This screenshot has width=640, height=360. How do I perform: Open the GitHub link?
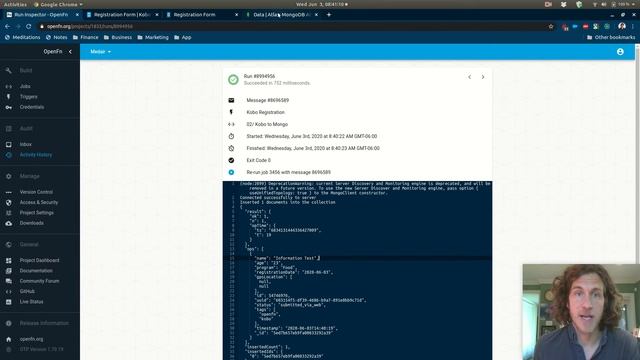(27, 291)
